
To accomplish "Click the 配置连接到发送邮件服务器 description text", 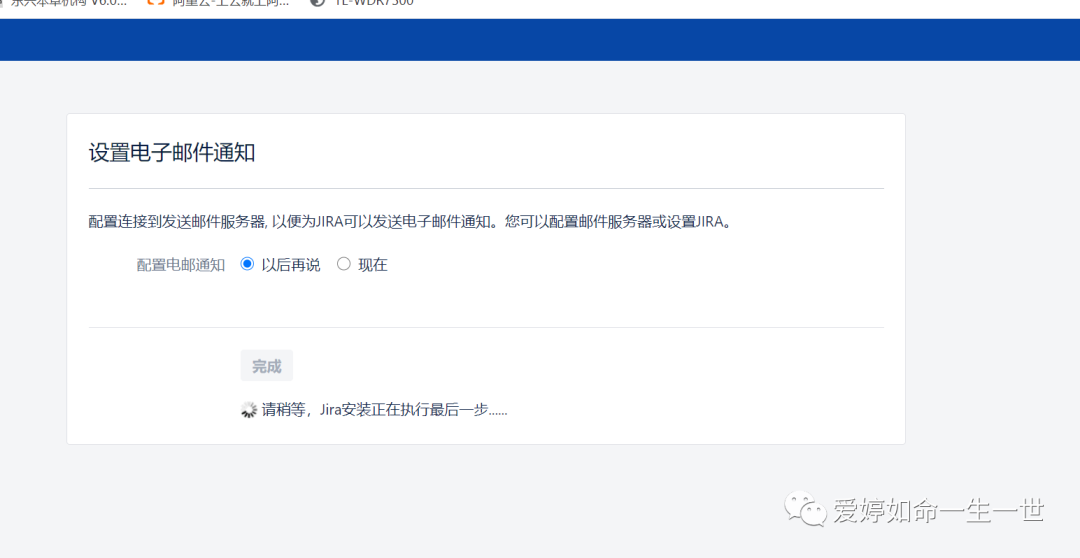I will click(x=409, y=223).
